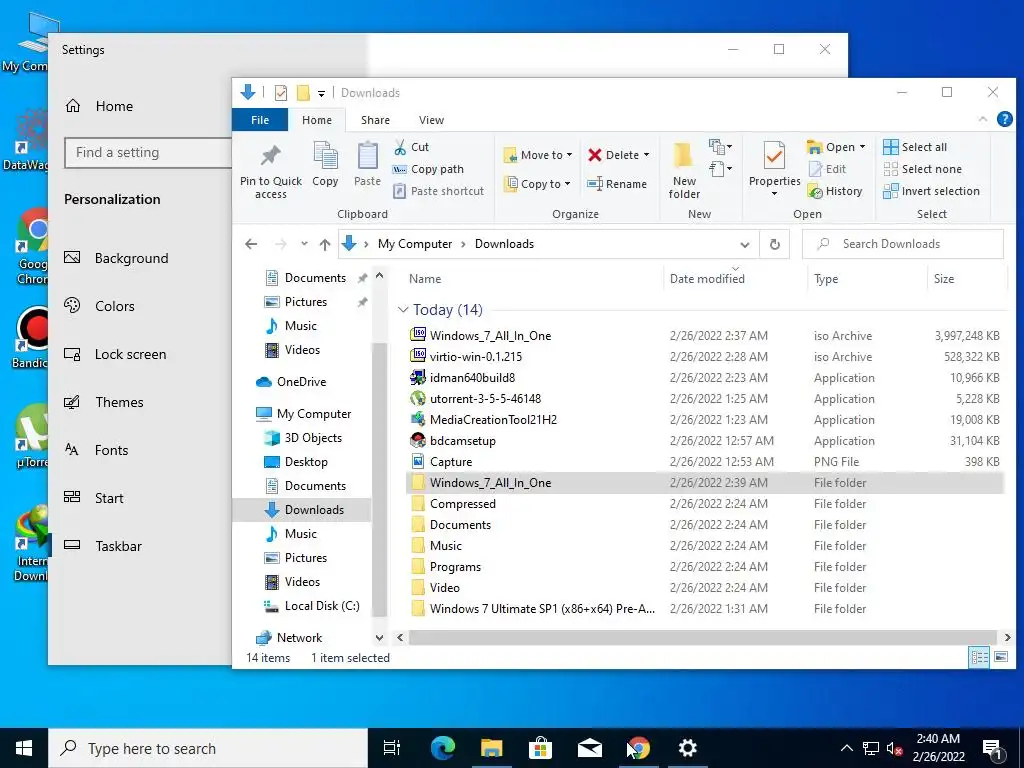The height and width of the screenshot is (768, 1024).
Task: Select the Network navigation item
Action: coord(289,638)
